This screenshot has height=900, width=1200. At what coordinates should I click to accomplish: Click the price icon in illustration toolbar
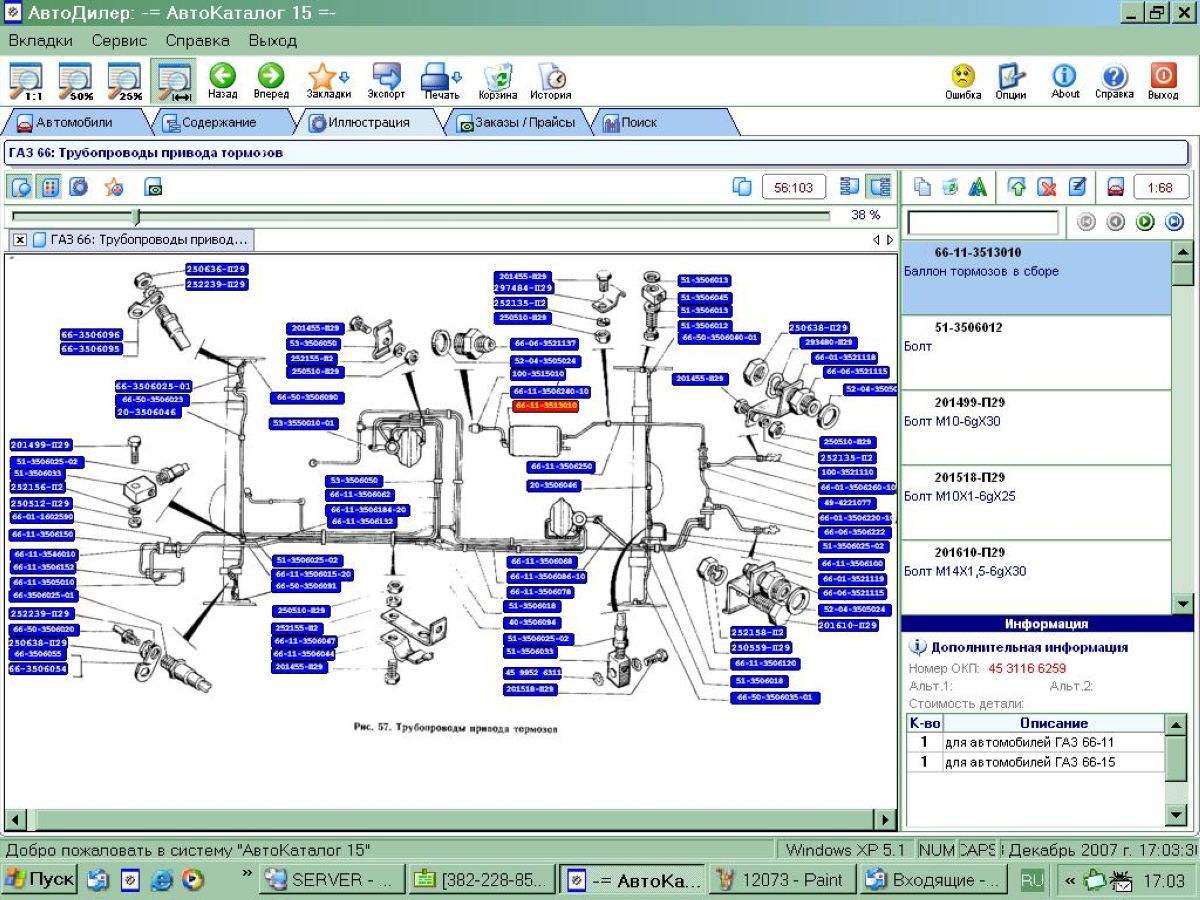[153, 186]
